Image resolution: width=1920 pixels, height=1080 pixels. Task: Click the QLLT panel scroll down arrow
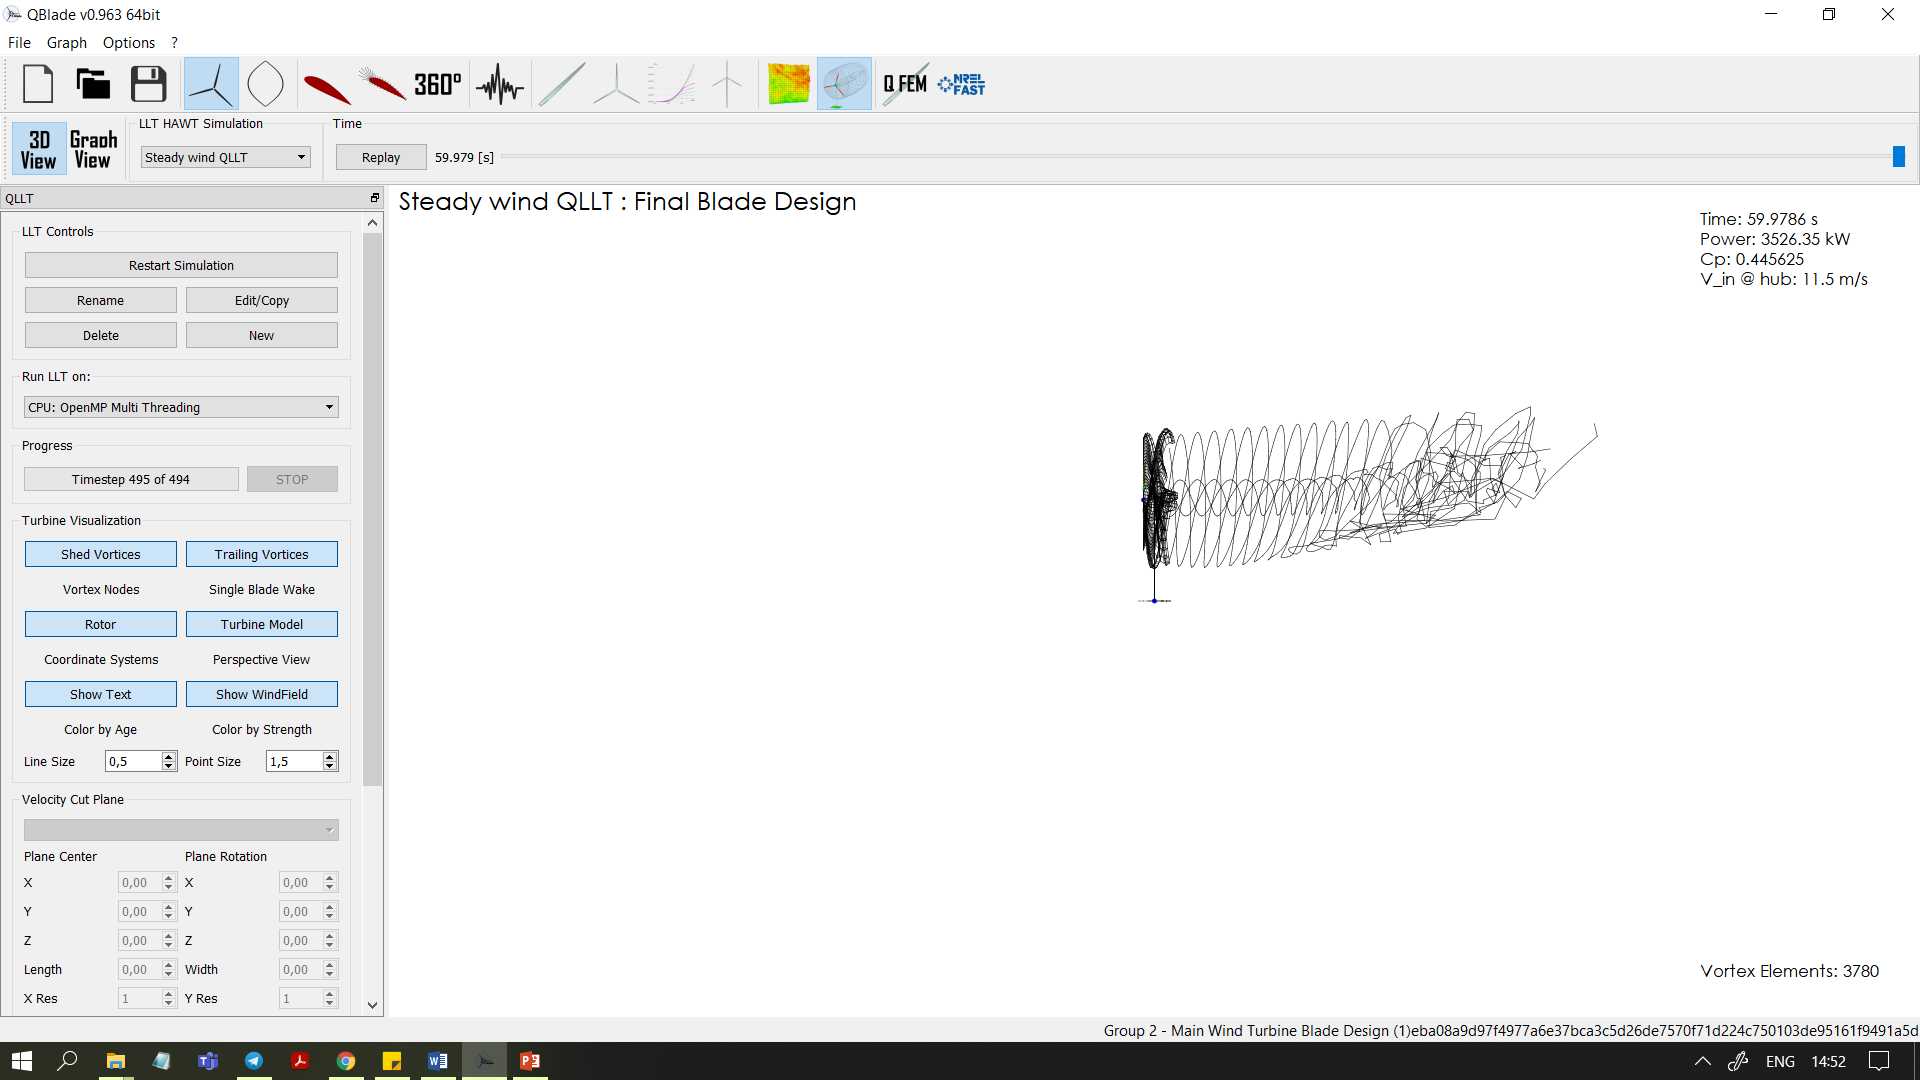coord(373,1005)
